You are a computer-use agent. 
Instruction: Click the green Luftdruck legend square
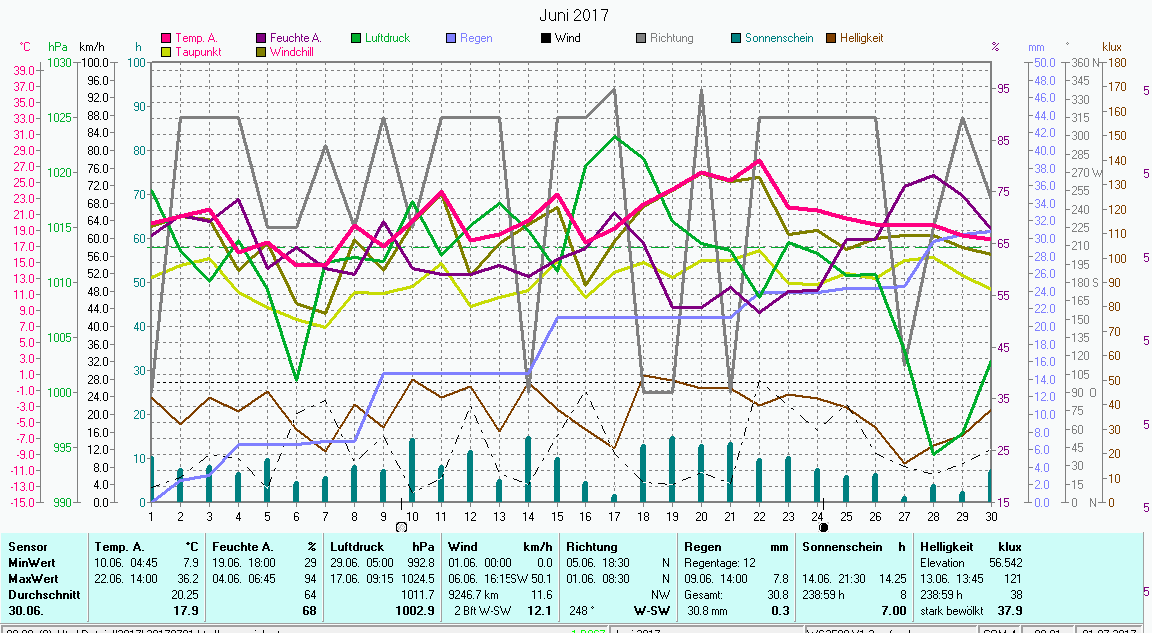tap(356, 39)
